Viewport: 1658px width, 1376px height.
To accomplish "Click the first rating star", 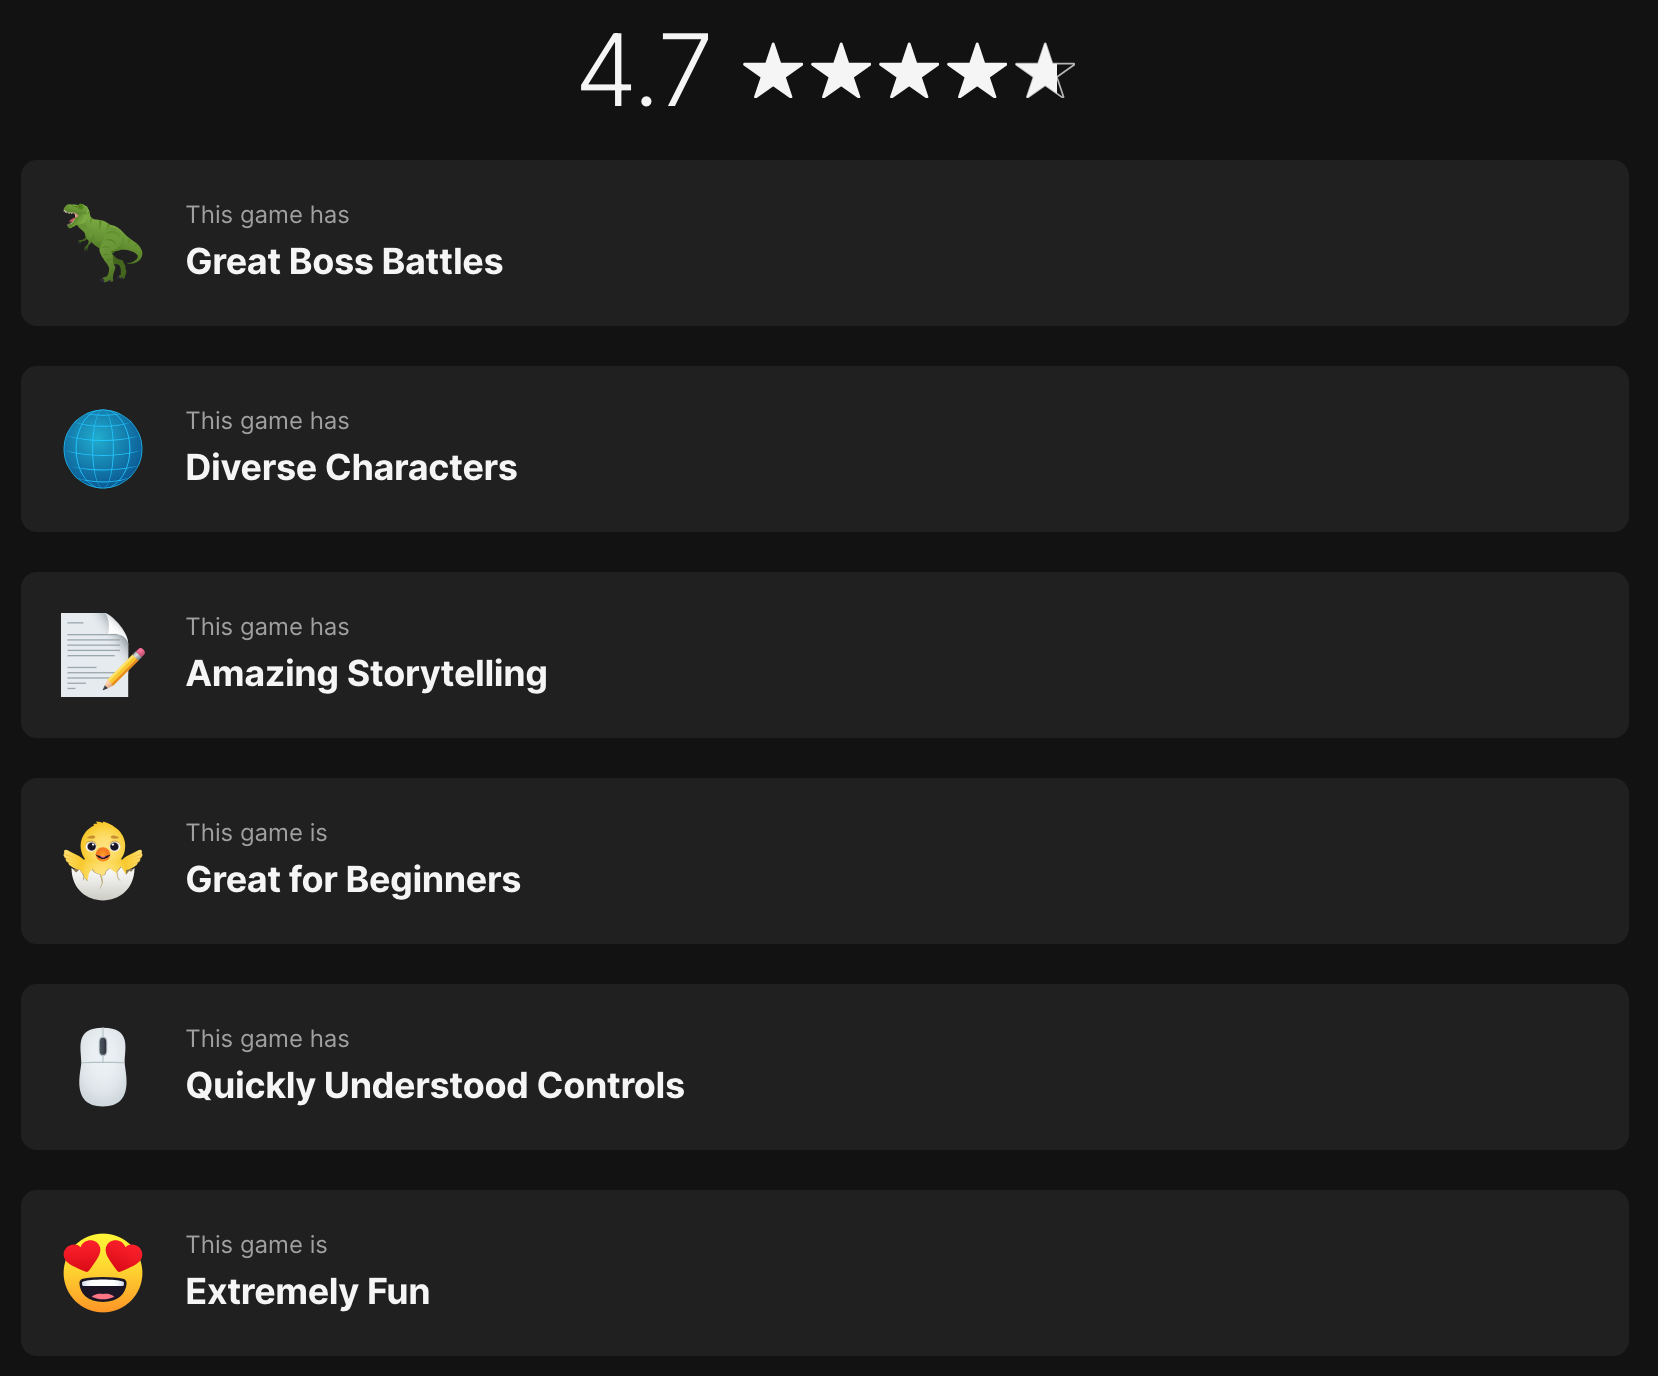I will coord(773,72).
